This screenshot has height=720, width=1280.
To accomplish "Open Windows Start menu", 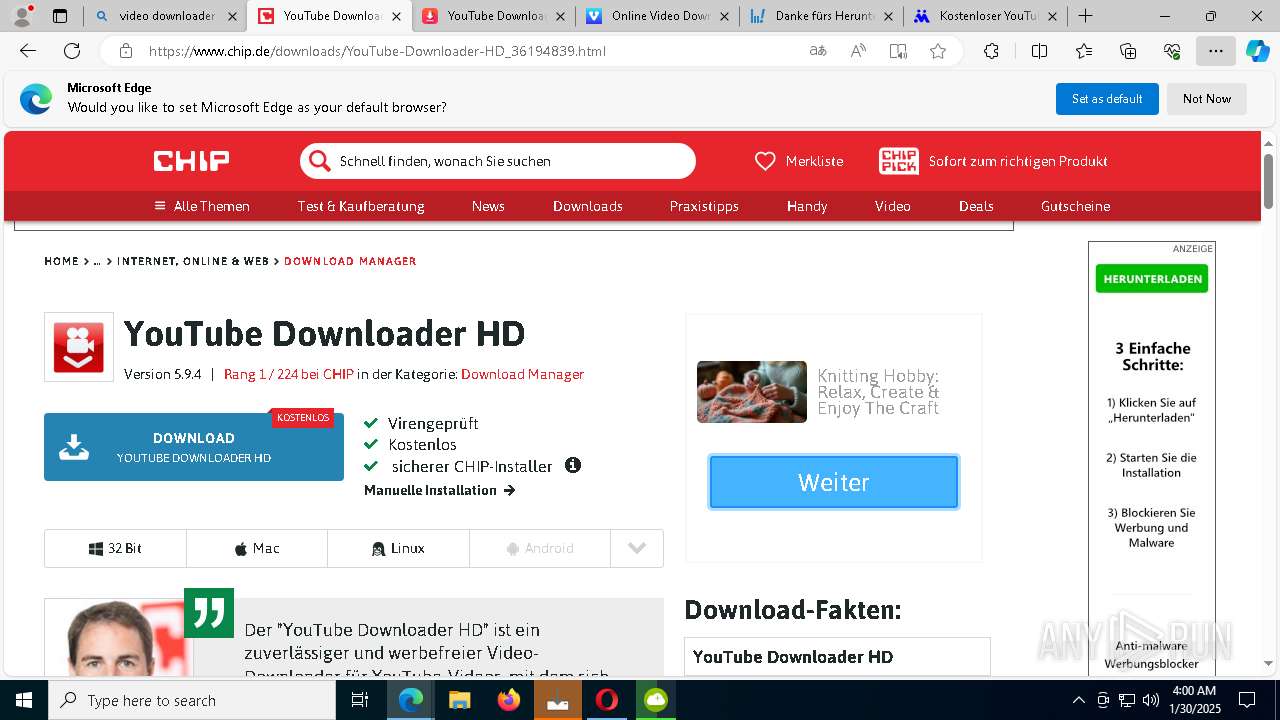I will (x=24, y=700).
